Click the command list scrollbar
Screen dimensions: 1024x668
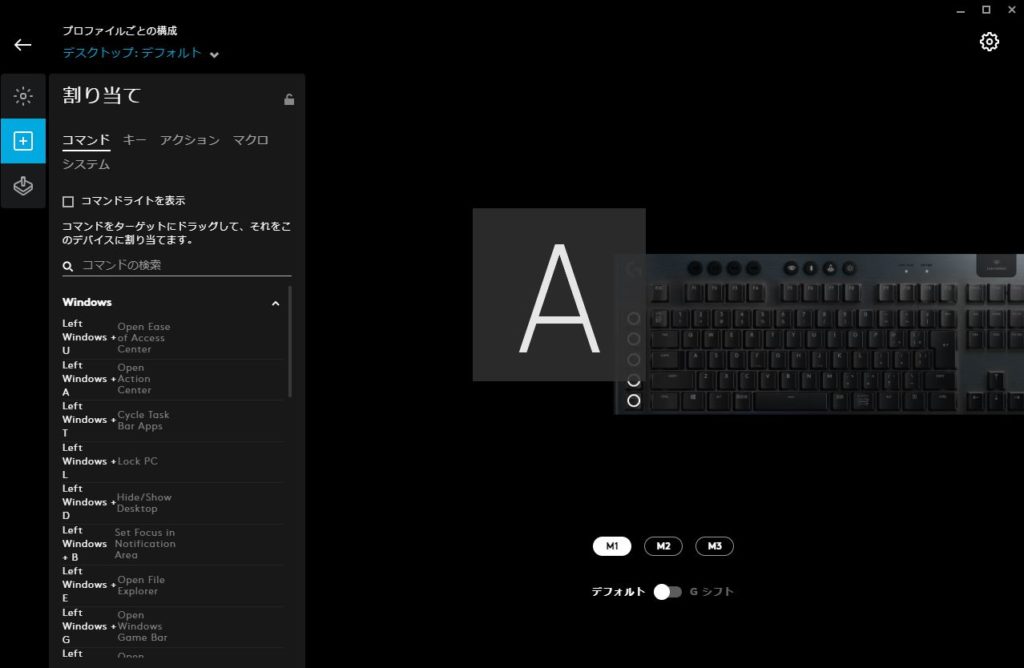tap(290, 342)
